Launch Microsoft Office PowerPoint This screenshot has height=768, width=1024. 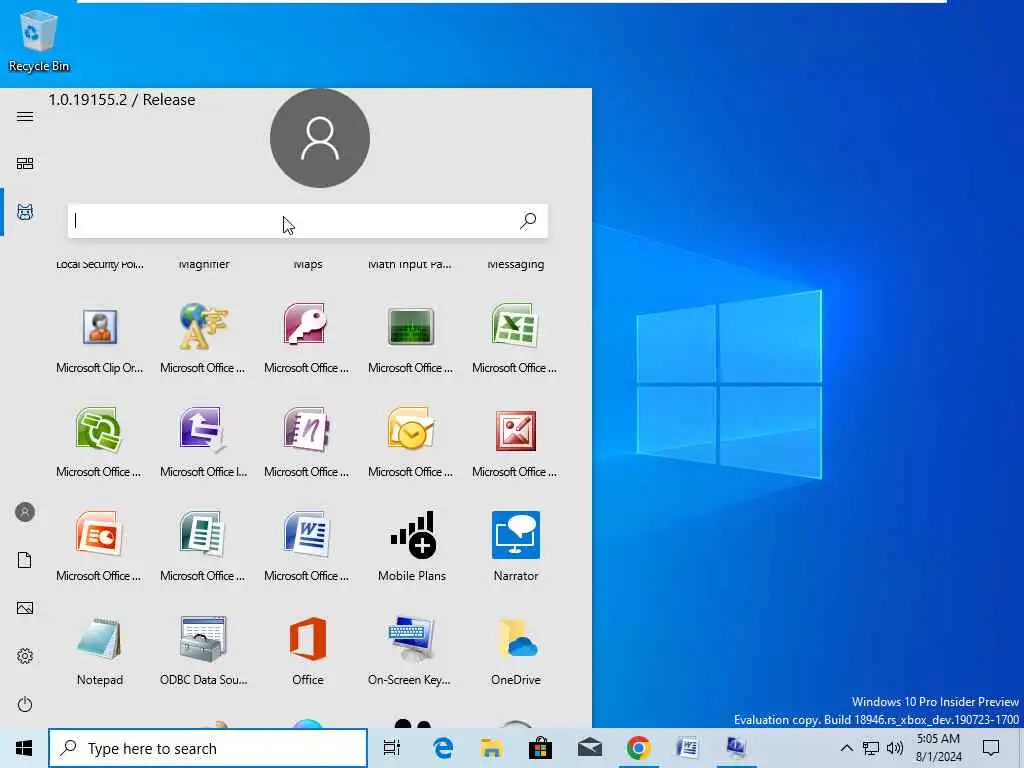[x=99, y=547]
